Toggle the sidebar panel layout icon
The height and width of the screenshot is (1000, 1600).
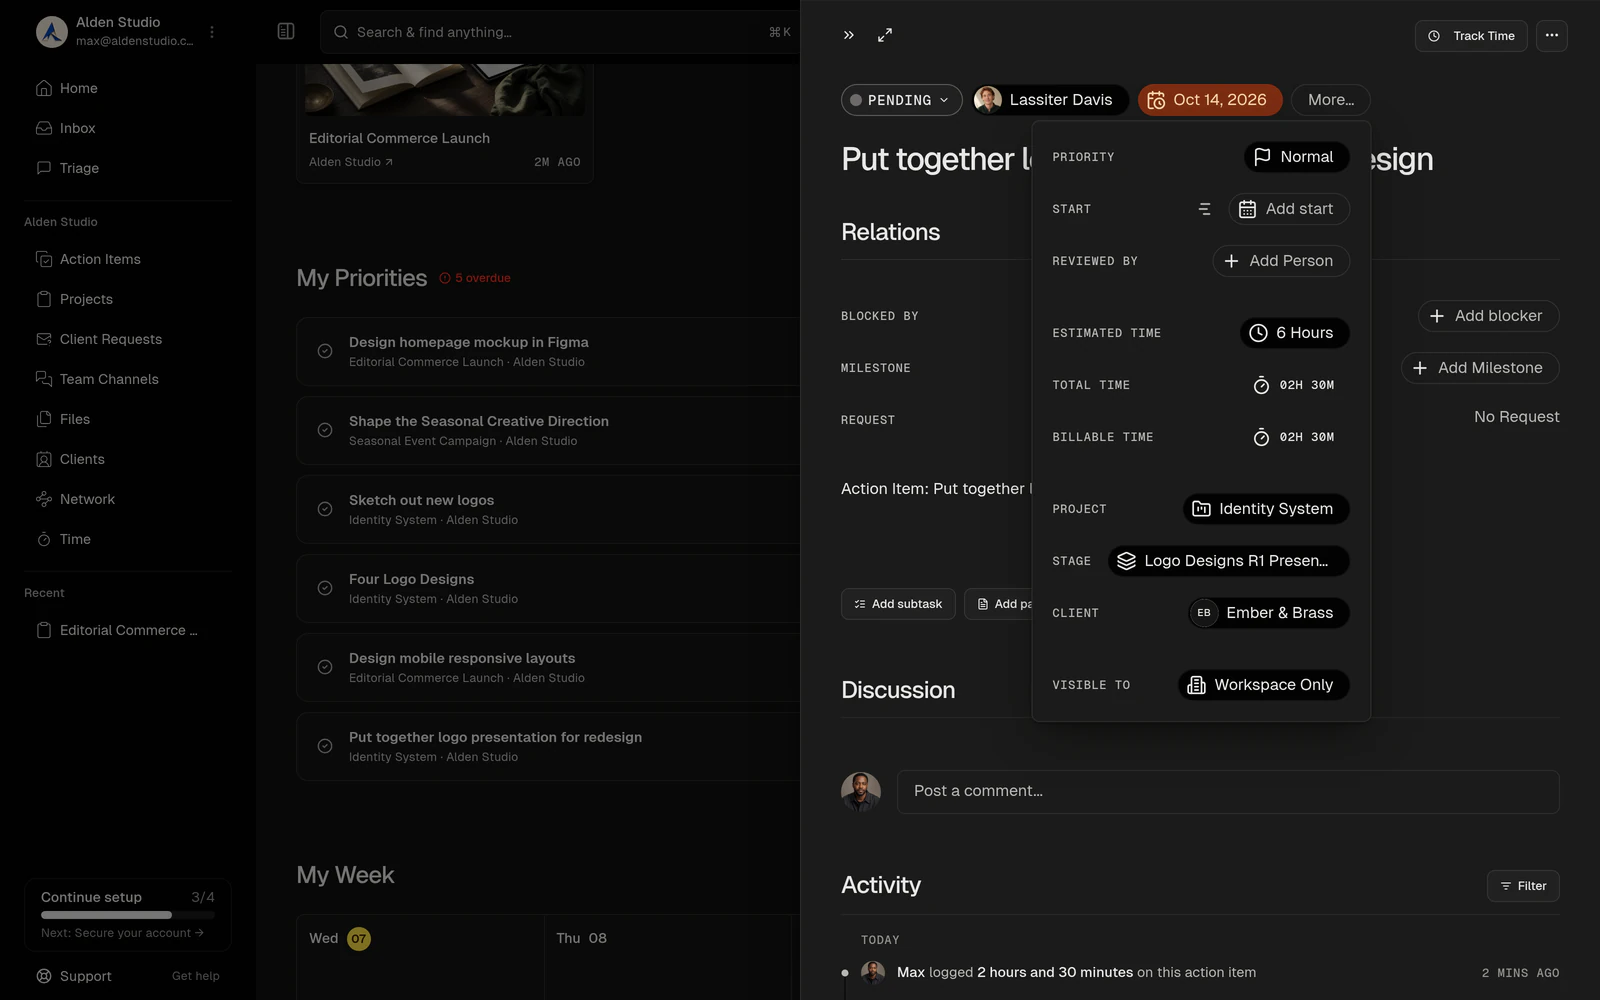pyautogui.click(x=286, y=32)
